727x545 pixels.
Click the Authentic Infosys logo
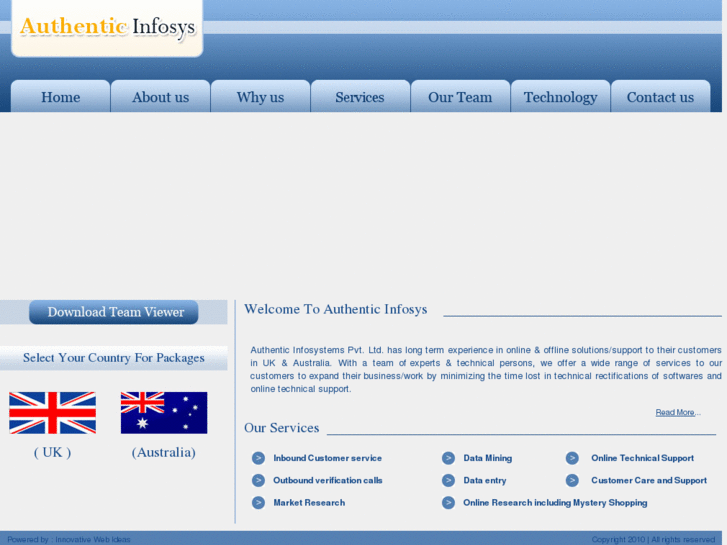(x=107, y=28)
